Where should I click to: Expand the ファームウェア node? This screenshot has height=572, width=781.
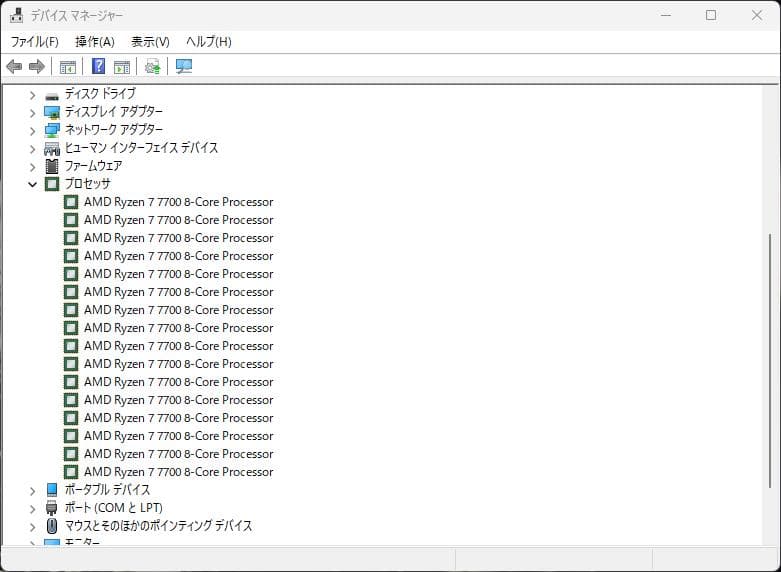click(x=32, y=167)
